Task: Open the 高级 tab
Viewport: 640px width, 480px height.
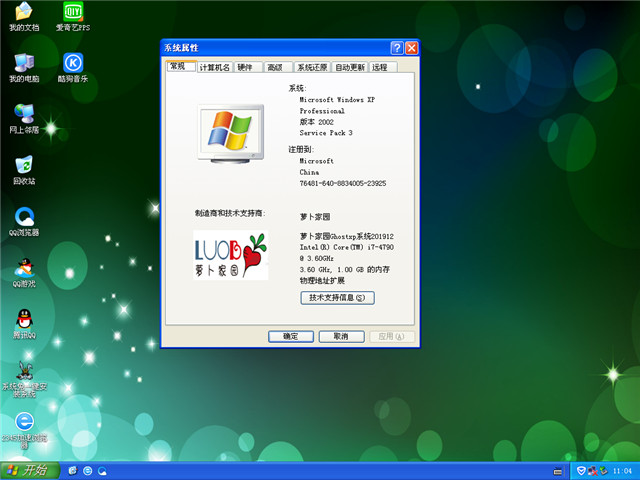Action: click(278, 67)
